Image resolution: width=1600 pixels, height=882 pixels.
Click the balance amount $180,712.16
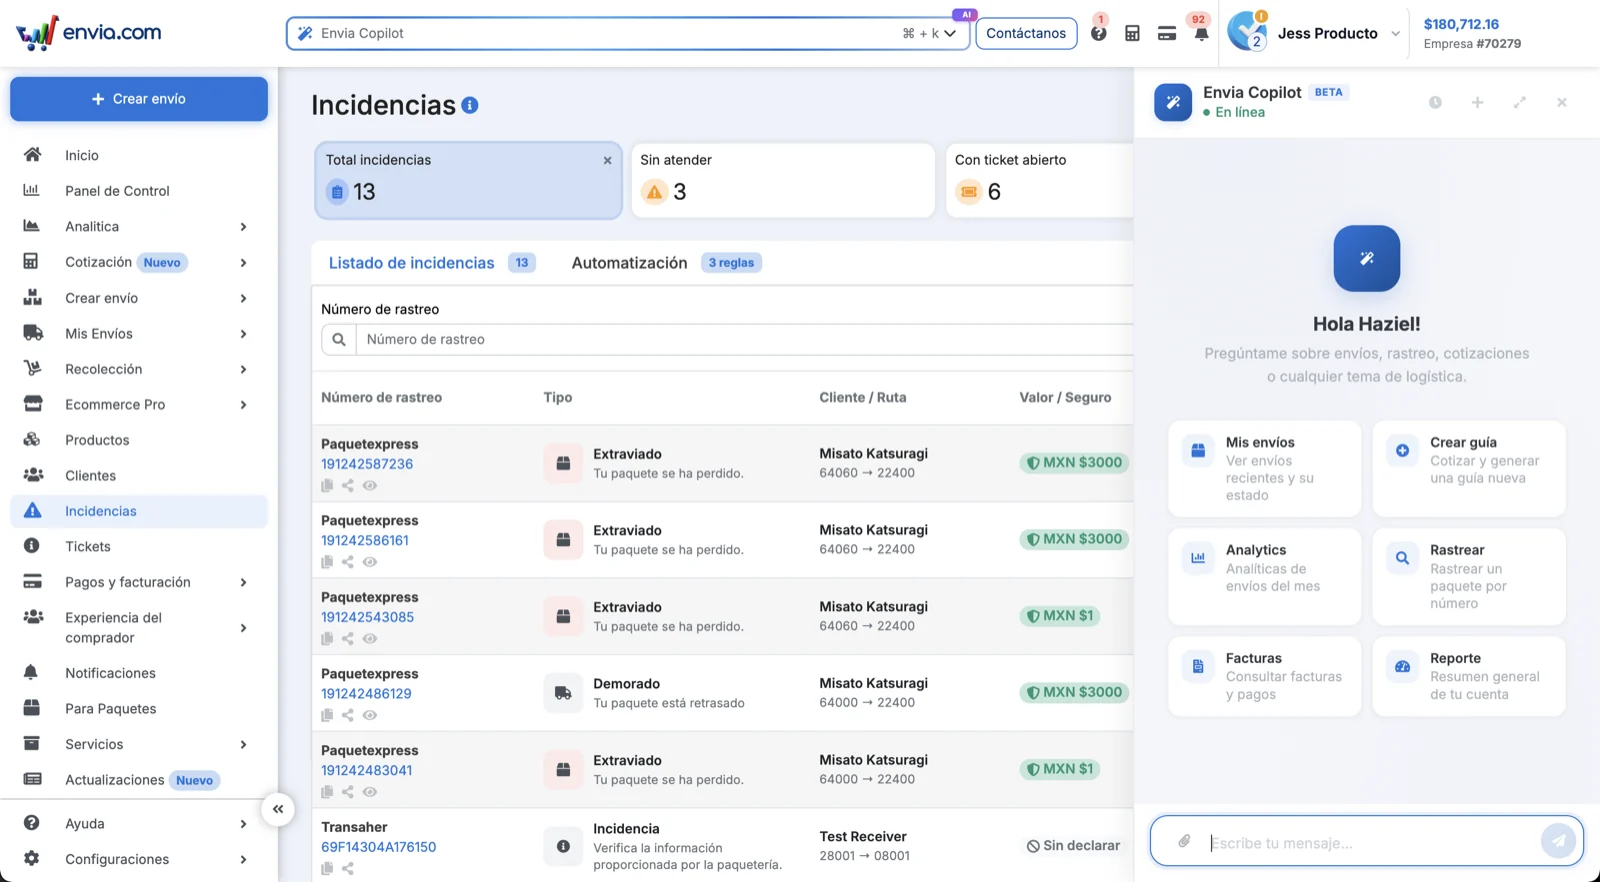(1461, 24)
